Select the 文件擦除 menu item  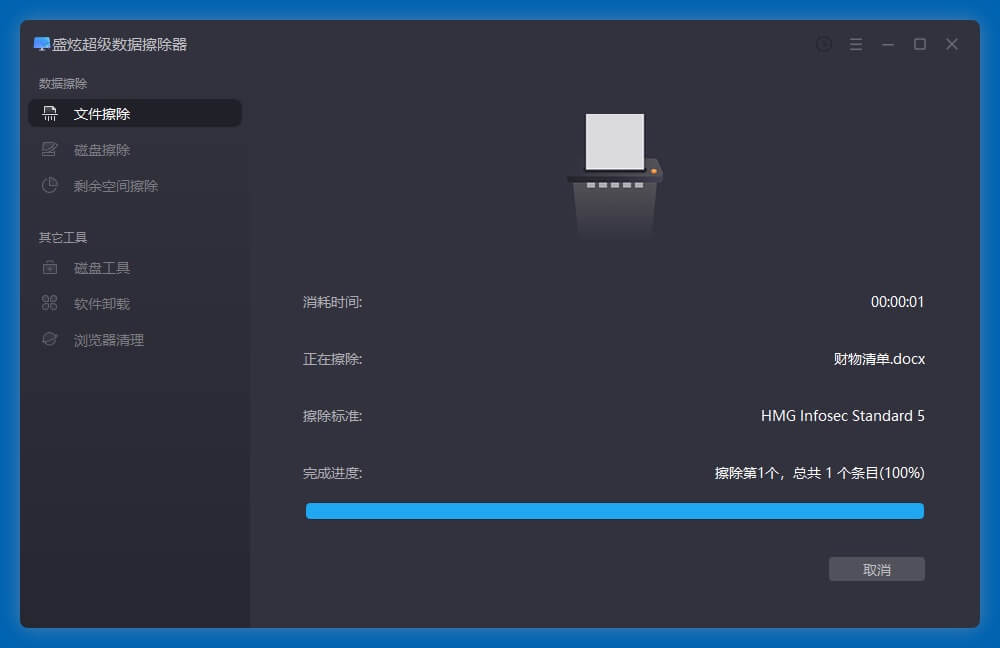point(102,114)
